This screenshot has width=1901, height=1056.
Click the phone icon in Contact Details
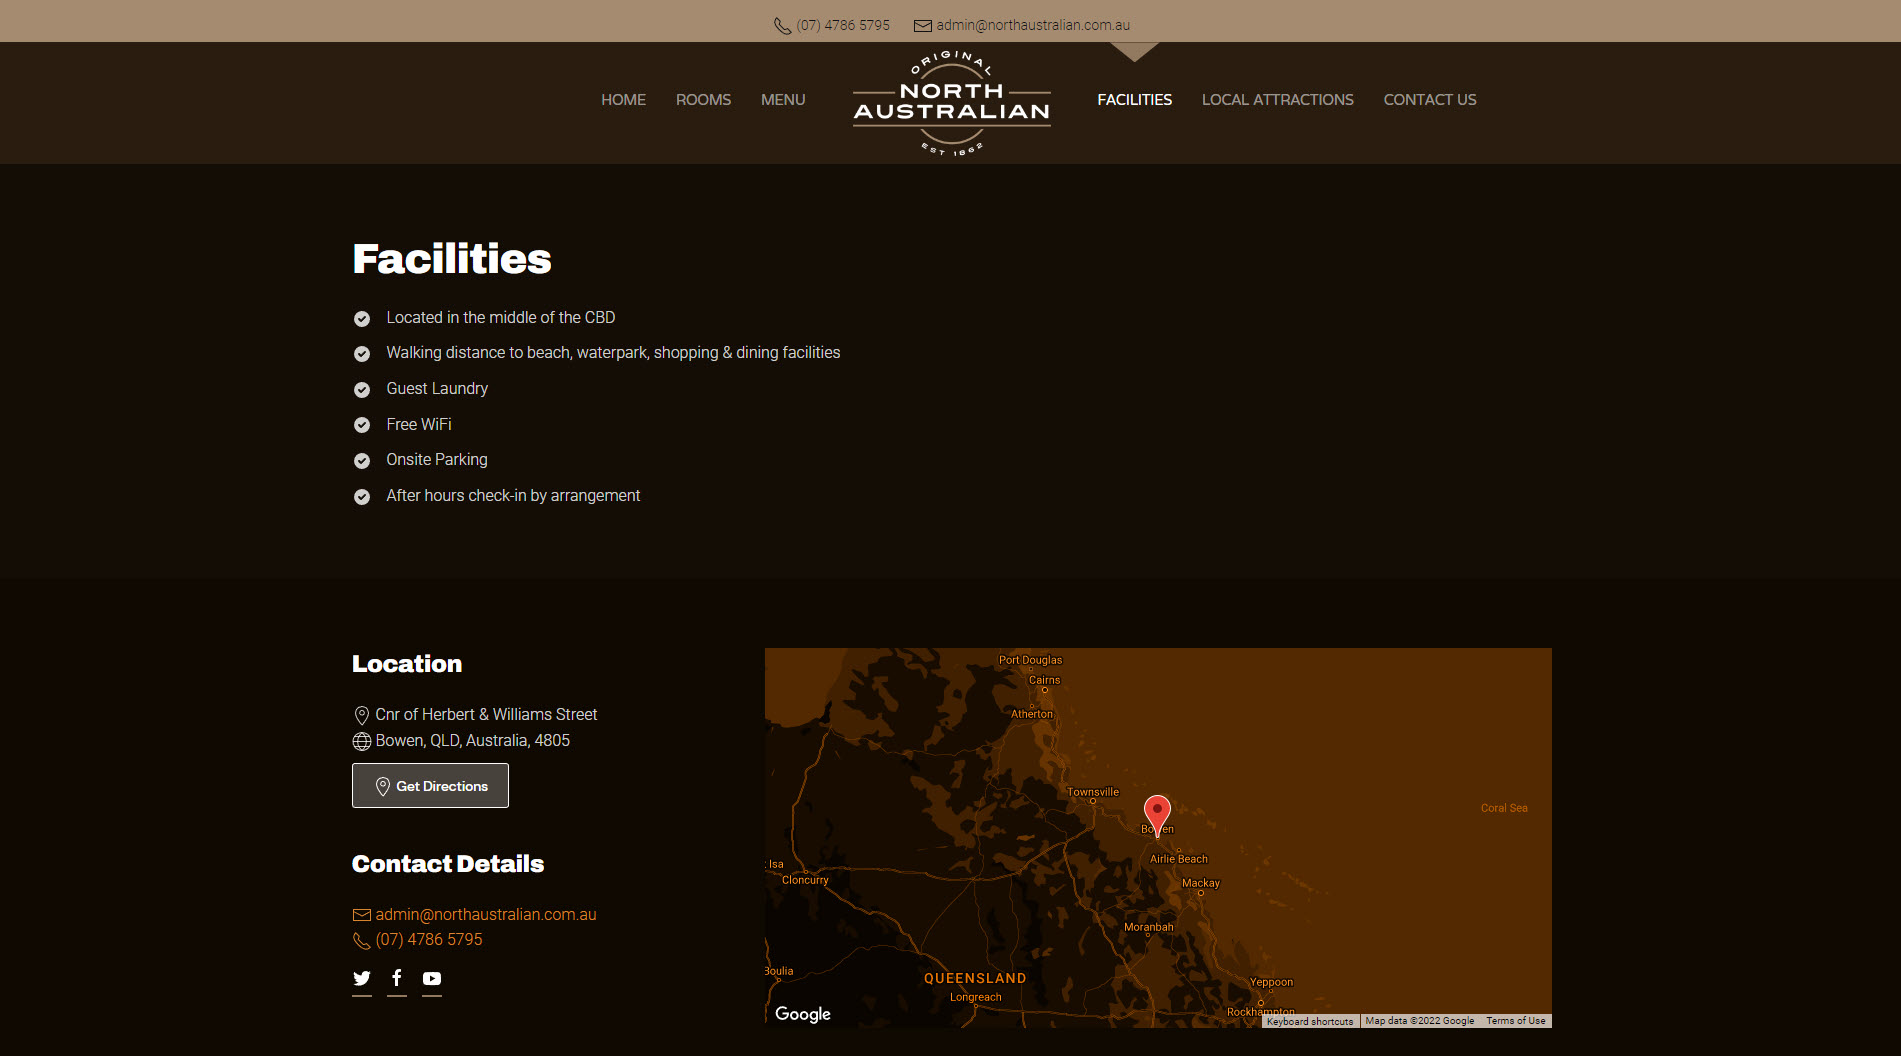[362, 941]
